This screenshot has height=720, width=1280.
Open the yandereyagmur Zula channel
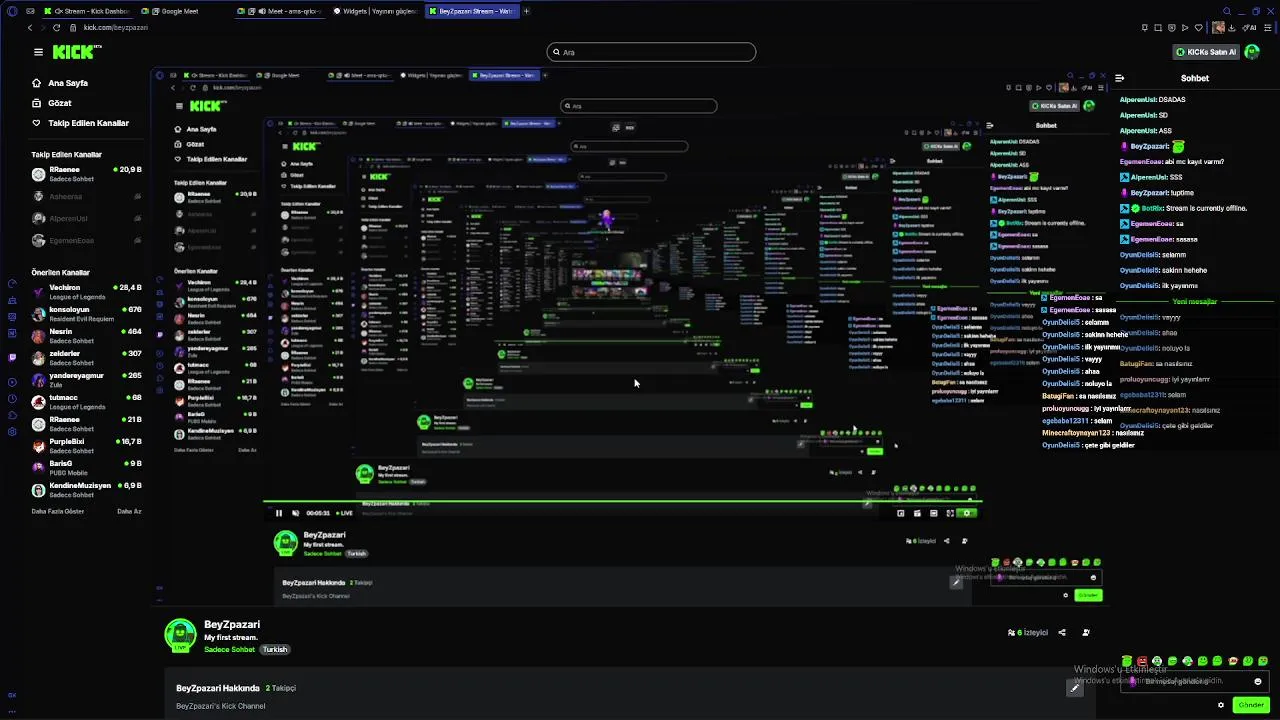(x=88, y=379)
